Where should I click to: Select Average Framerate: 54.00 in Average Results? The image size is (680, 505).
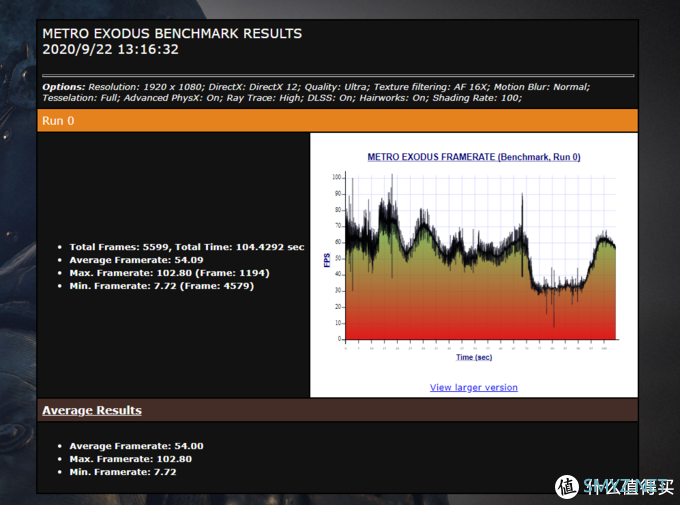pos(136,446)
